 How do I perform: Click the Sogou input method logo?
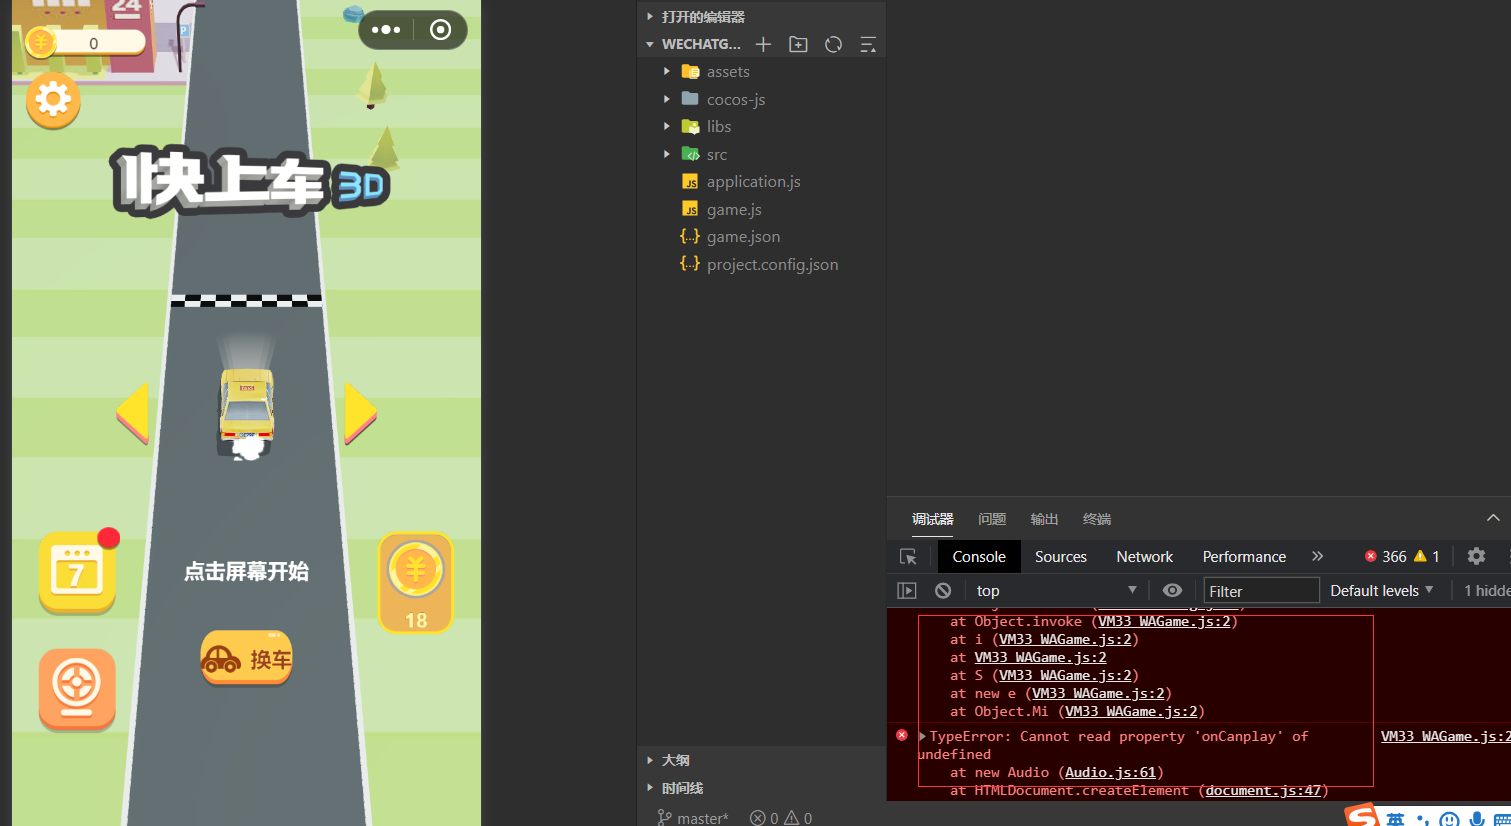(x=1362, y=816)
